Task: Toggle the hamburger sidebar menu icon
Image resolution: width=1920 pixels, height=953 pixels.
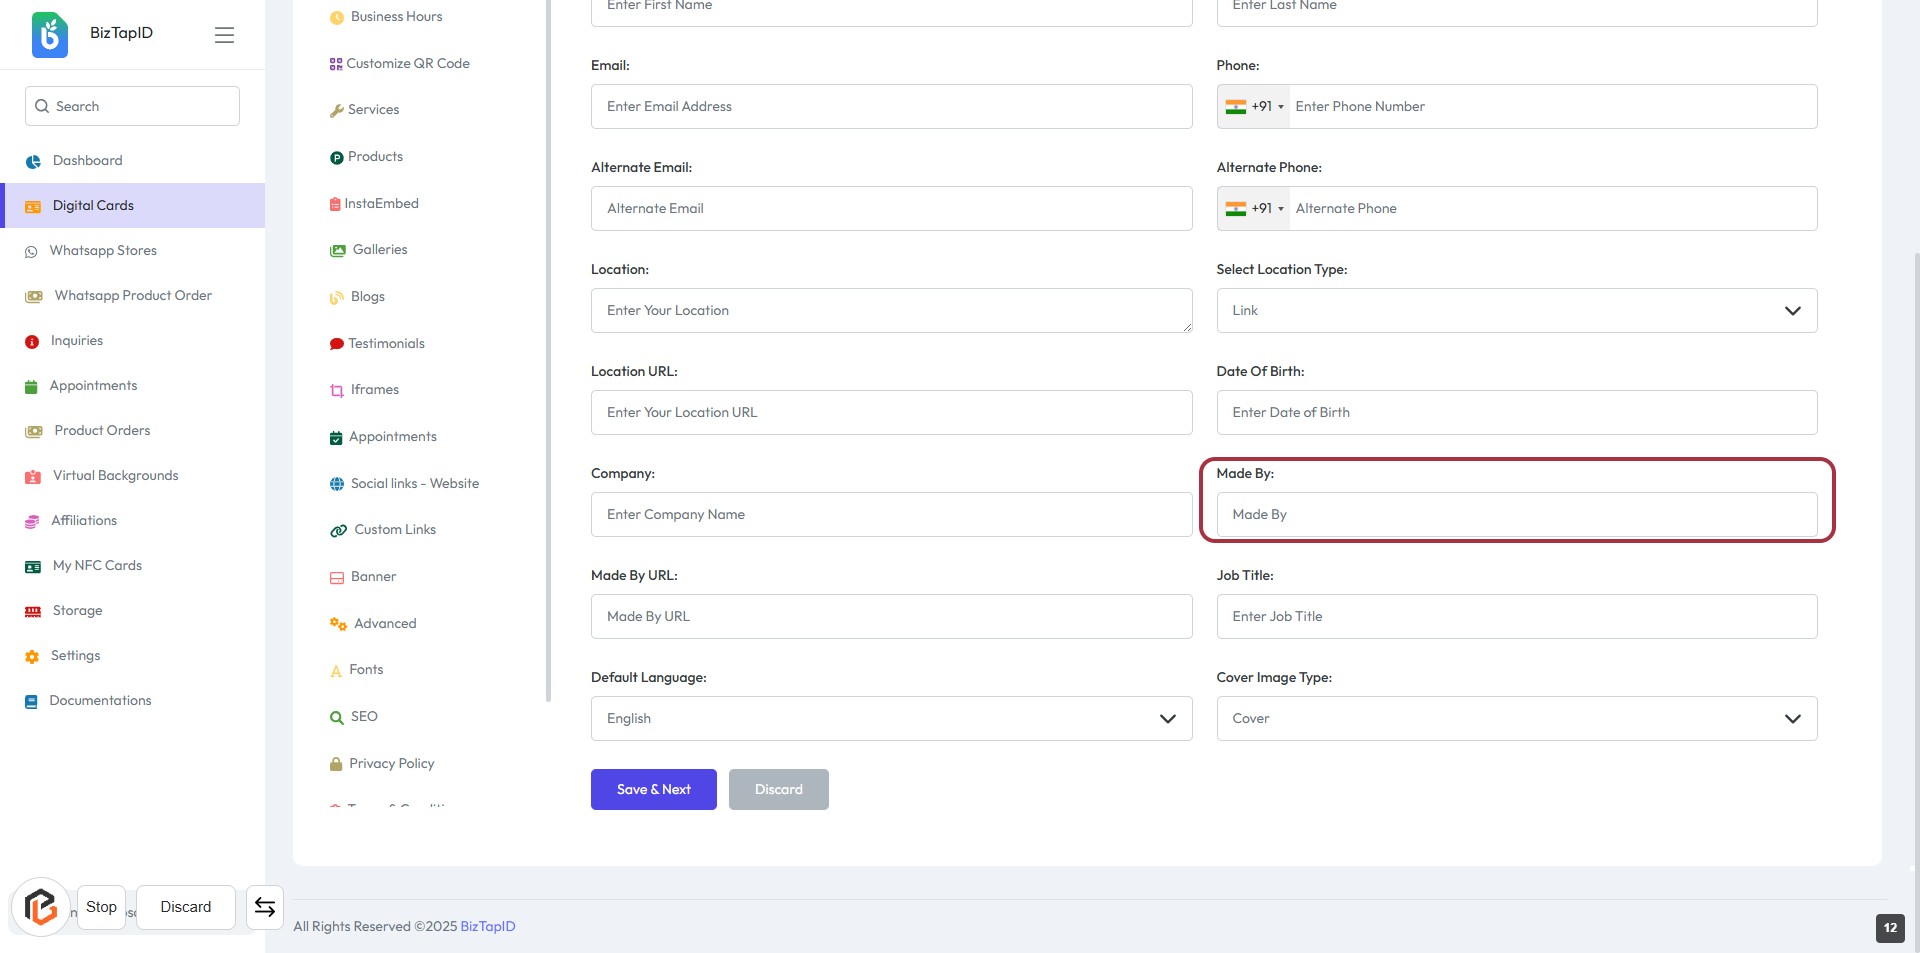Action: [x=224, y=35]
